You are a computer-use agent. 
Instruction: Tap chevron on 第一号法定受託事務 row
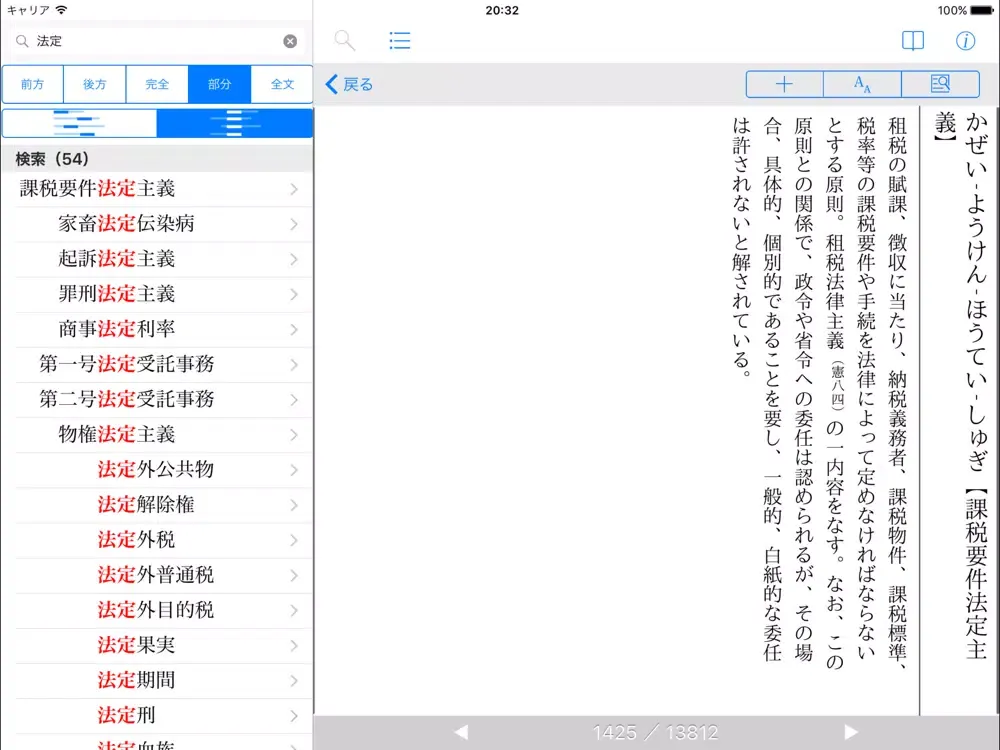click(294, 364)
